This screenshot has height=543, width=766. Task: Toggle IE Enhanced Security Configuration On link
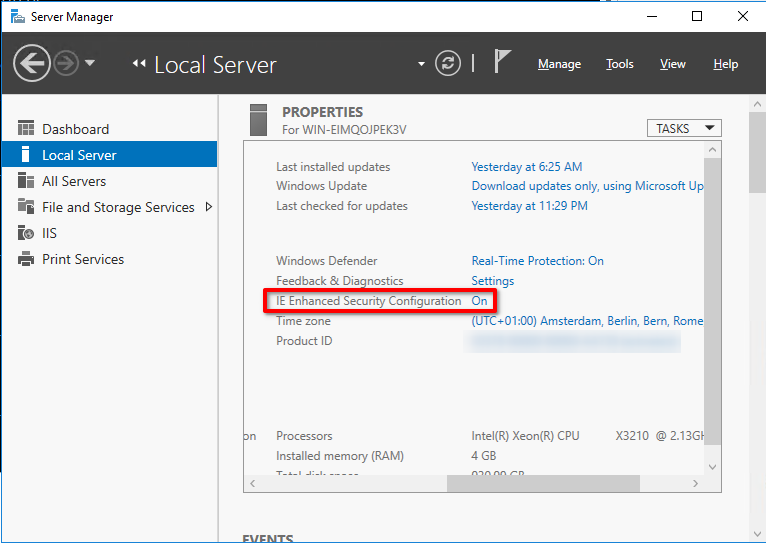(x=479, y=301)
